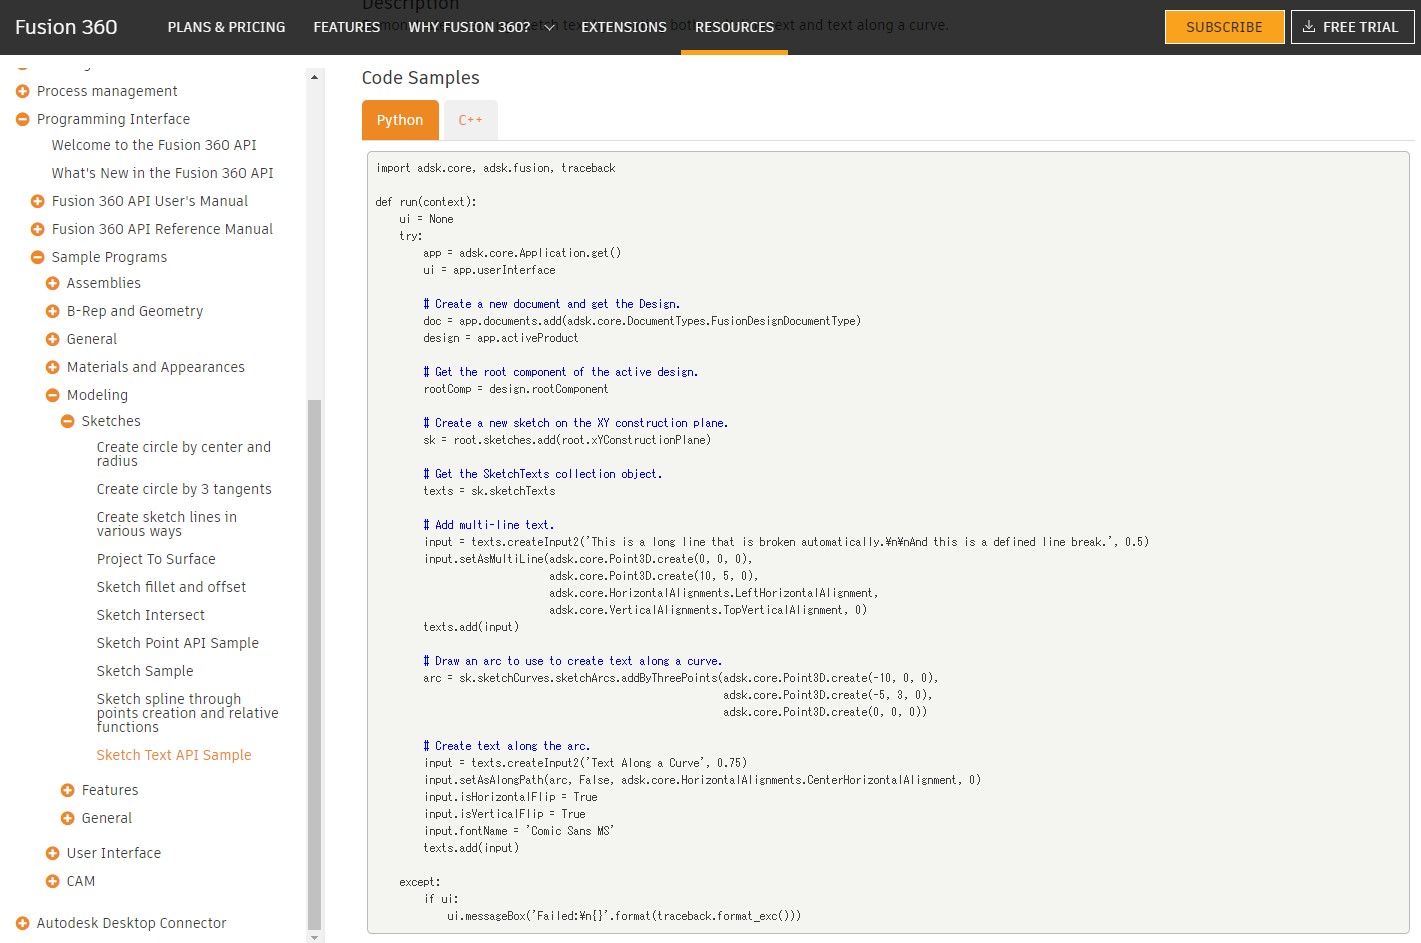1421x943 pixels.
Task: Start the Free Trial download
Action: (x=1352, y=27)
